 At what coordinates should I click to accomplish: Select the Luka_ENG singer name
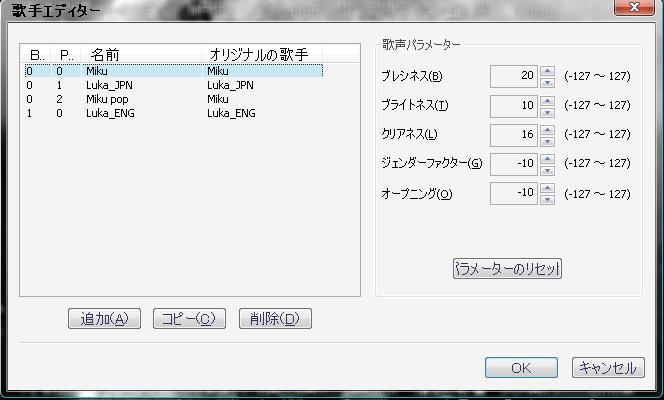[x=110, y=113]
